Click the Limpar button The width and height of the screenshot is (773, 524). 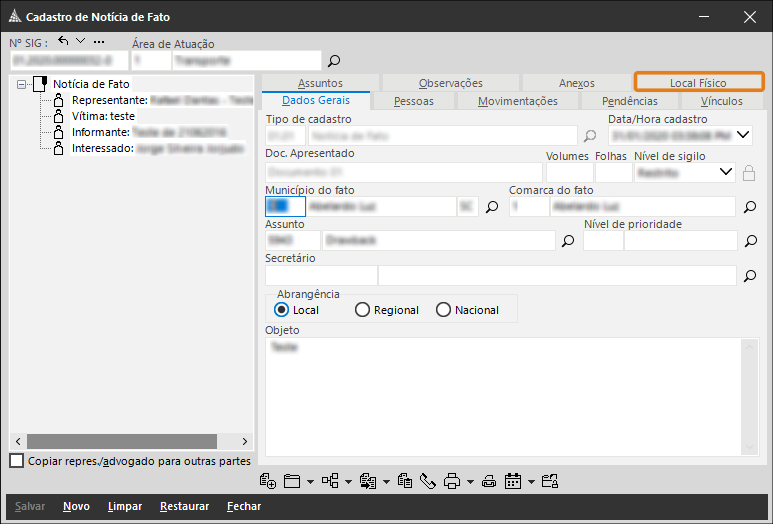coord(125,506)
